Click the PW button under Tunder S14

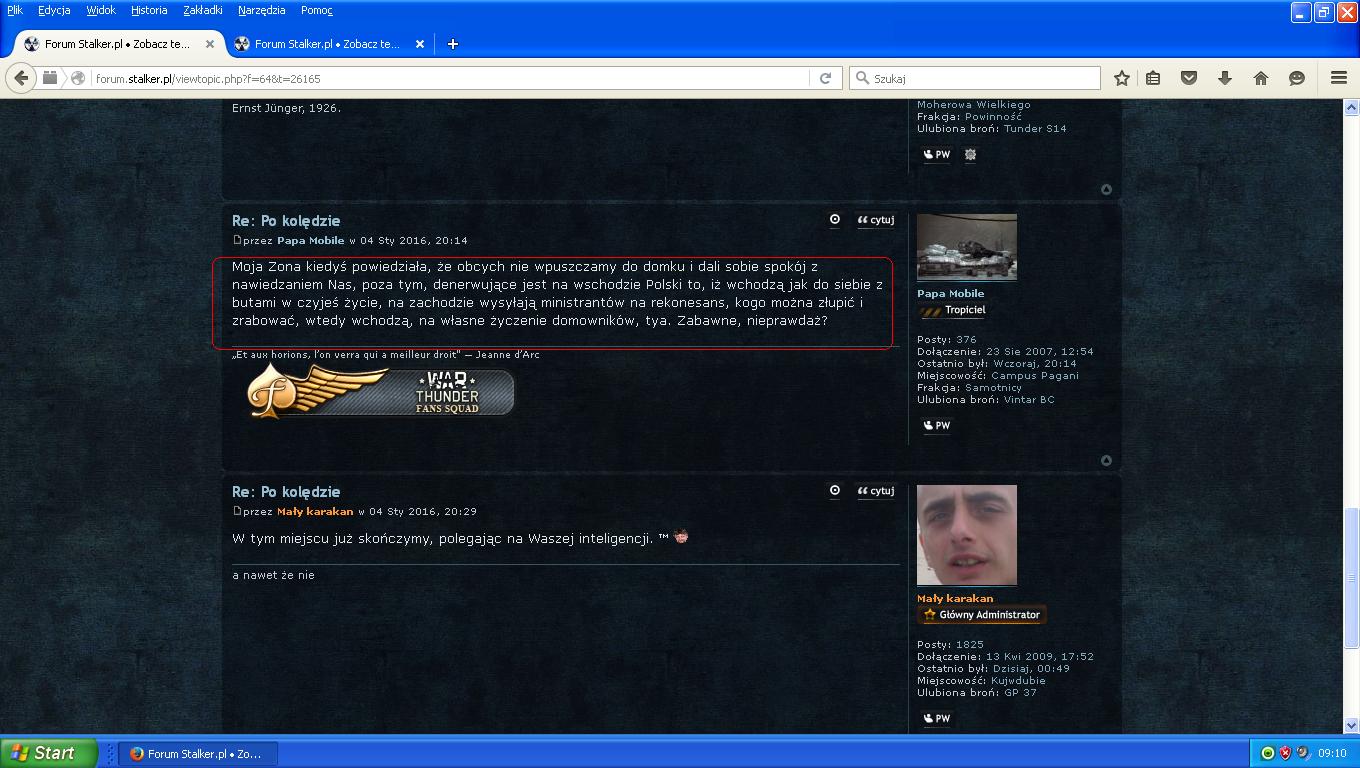(937, 155)
